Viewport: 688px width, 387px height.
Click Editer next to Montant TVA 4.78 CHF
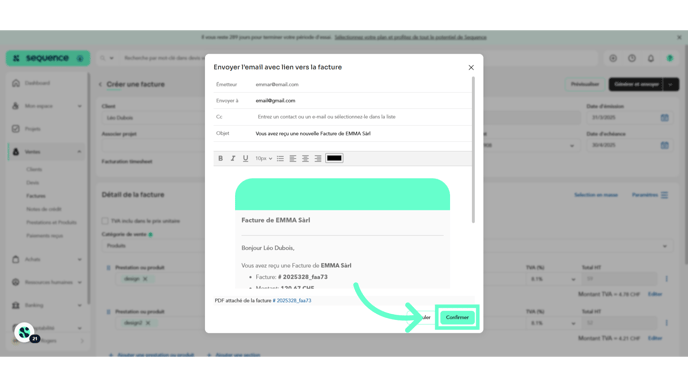pos(655,294)
